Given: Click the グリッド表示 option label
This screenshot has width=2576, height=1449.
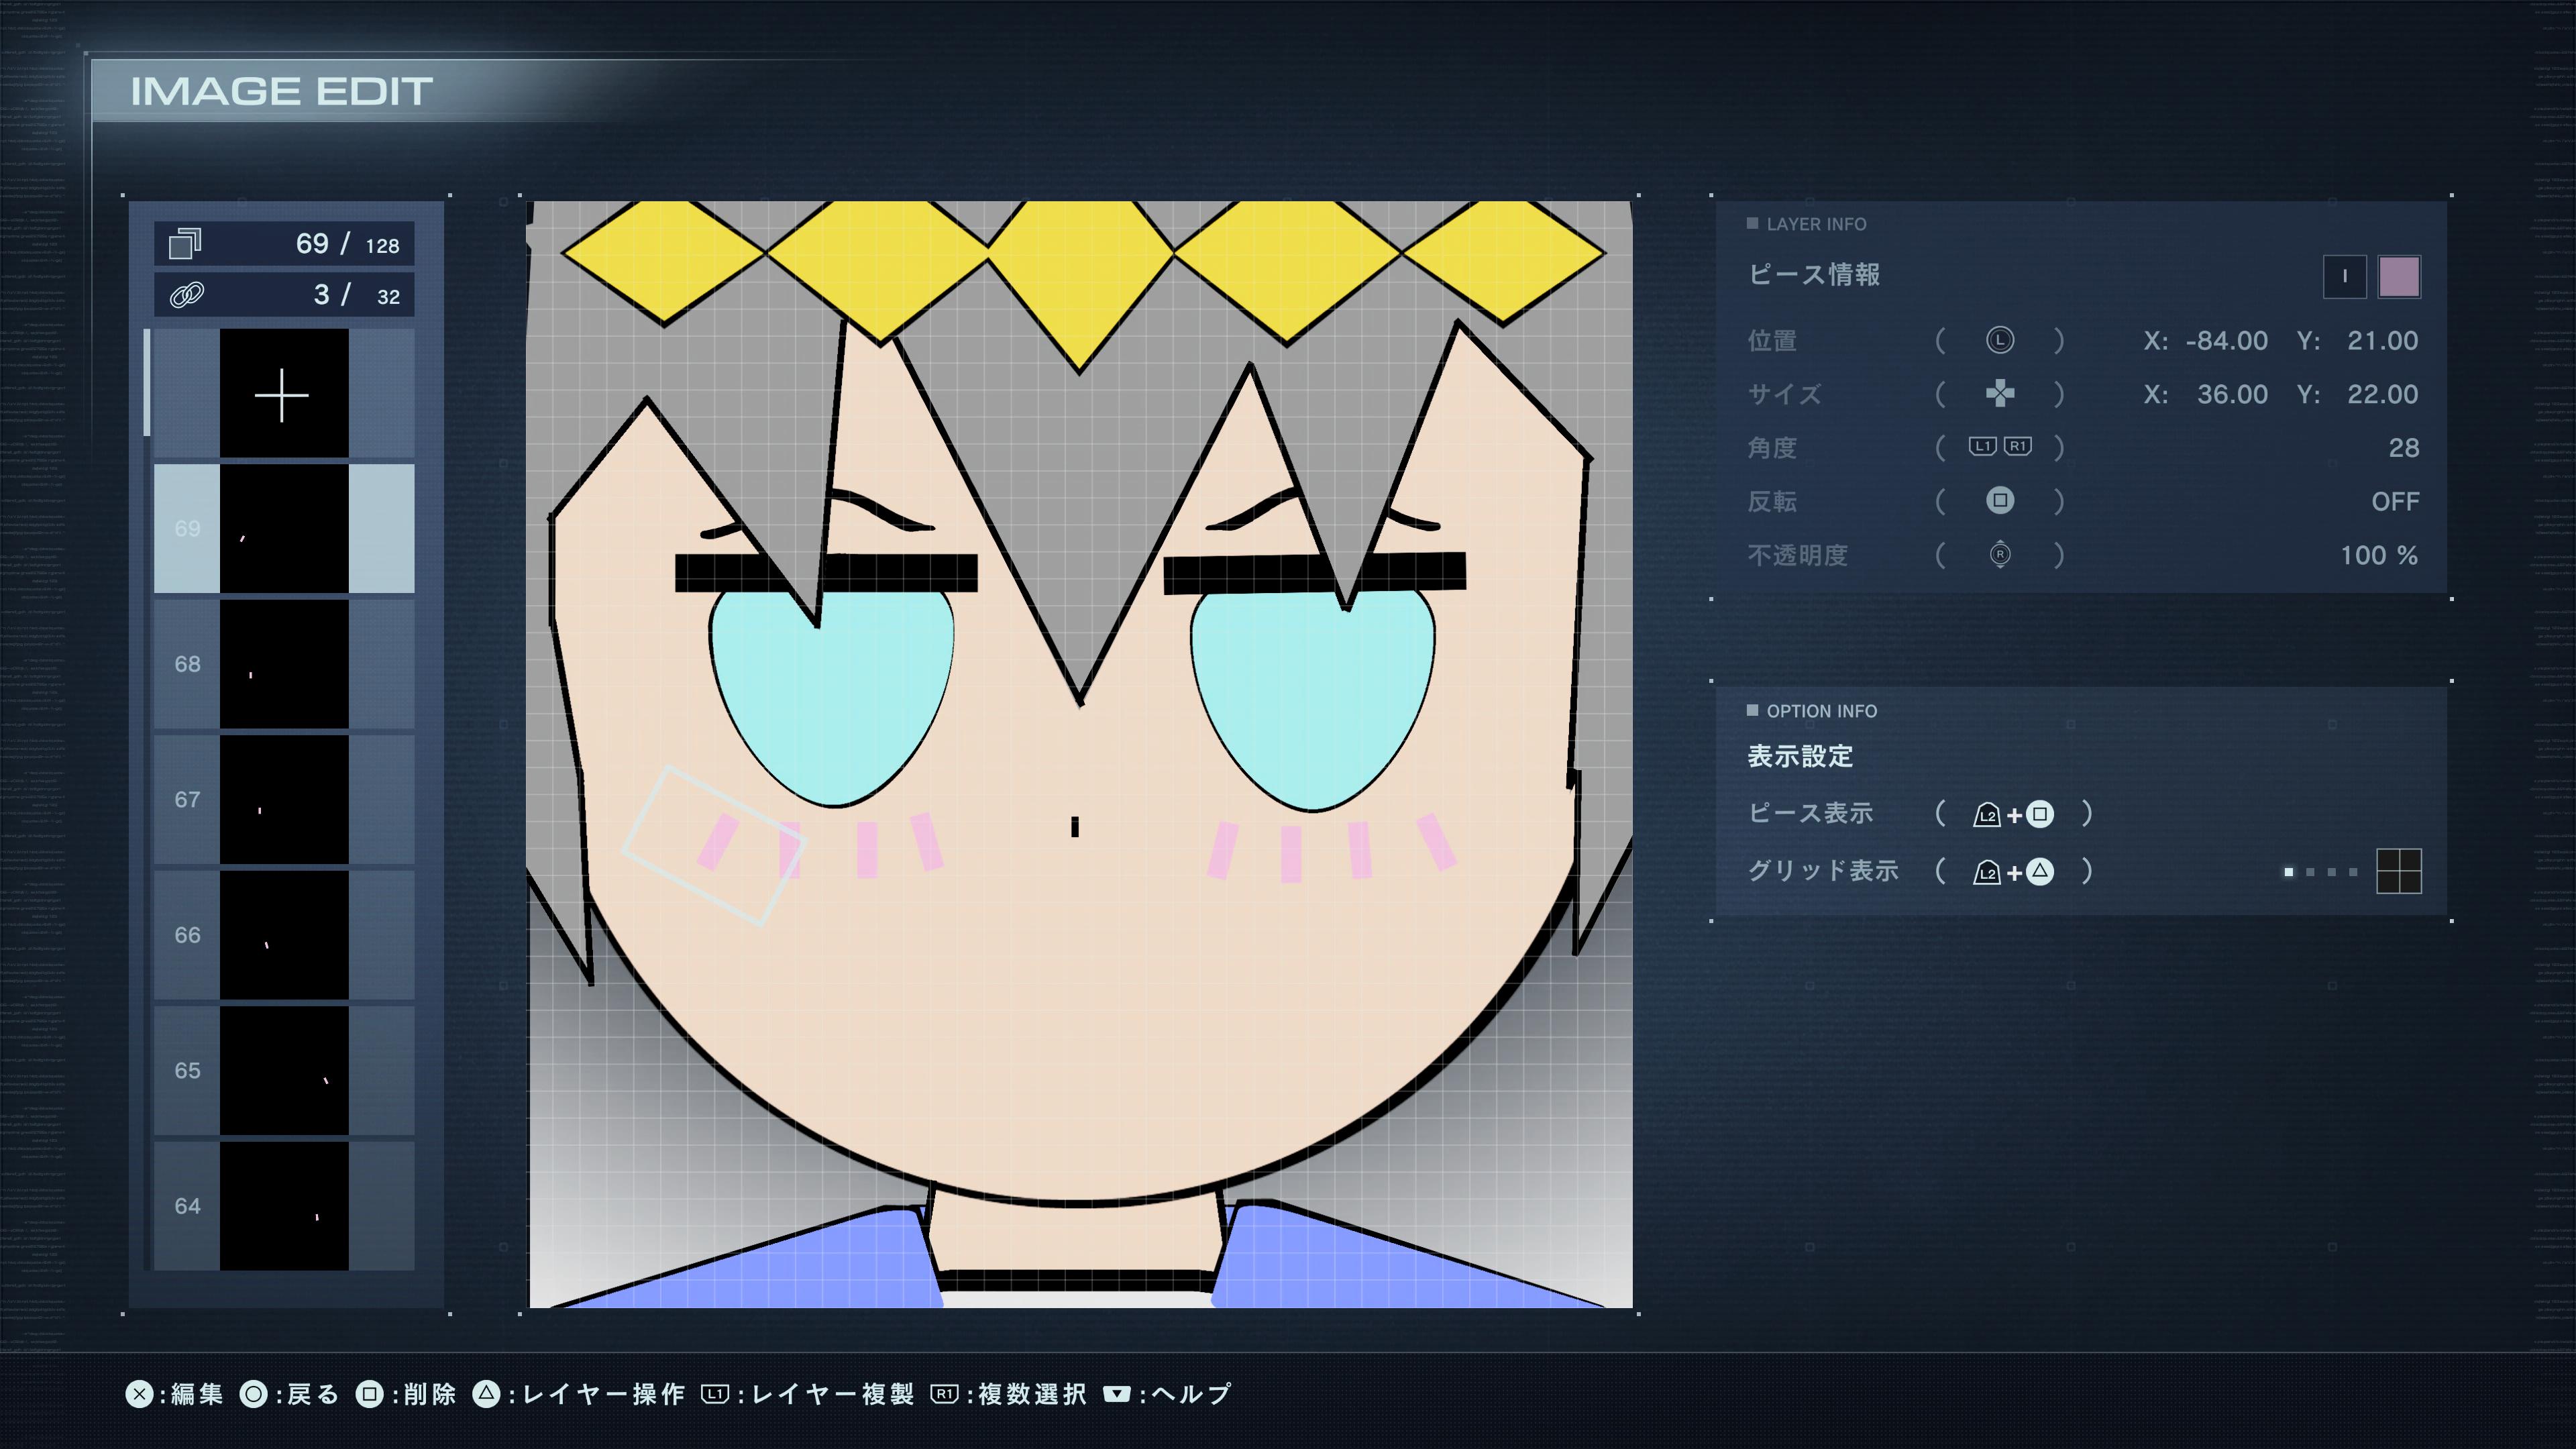Looking at the screenshot, I should click(1823, 871).
